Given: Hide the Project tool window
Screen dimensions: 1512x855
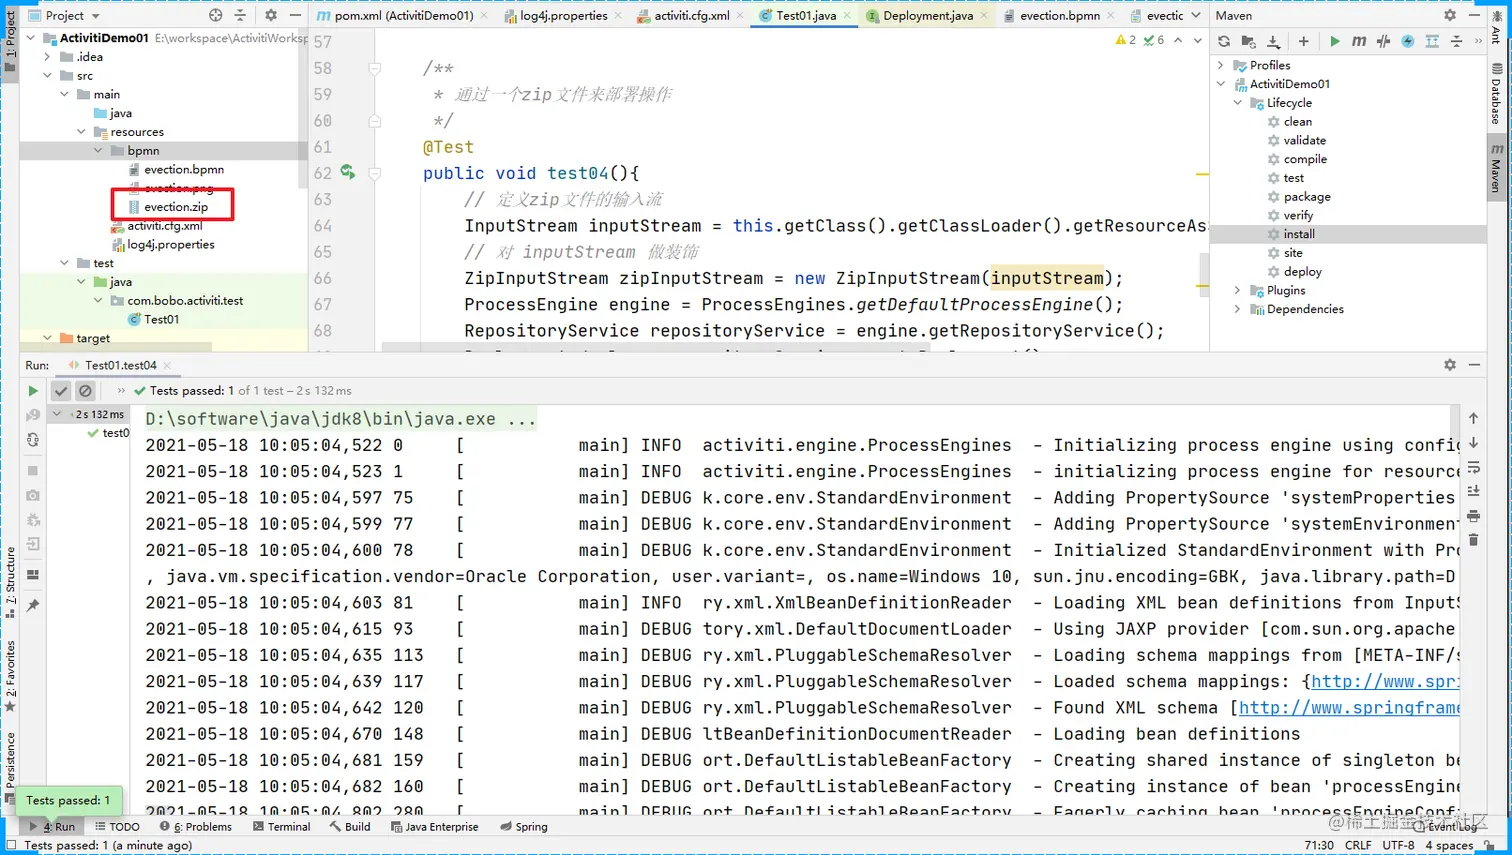Looking at the screenshot, I should [x=295, y=15].
